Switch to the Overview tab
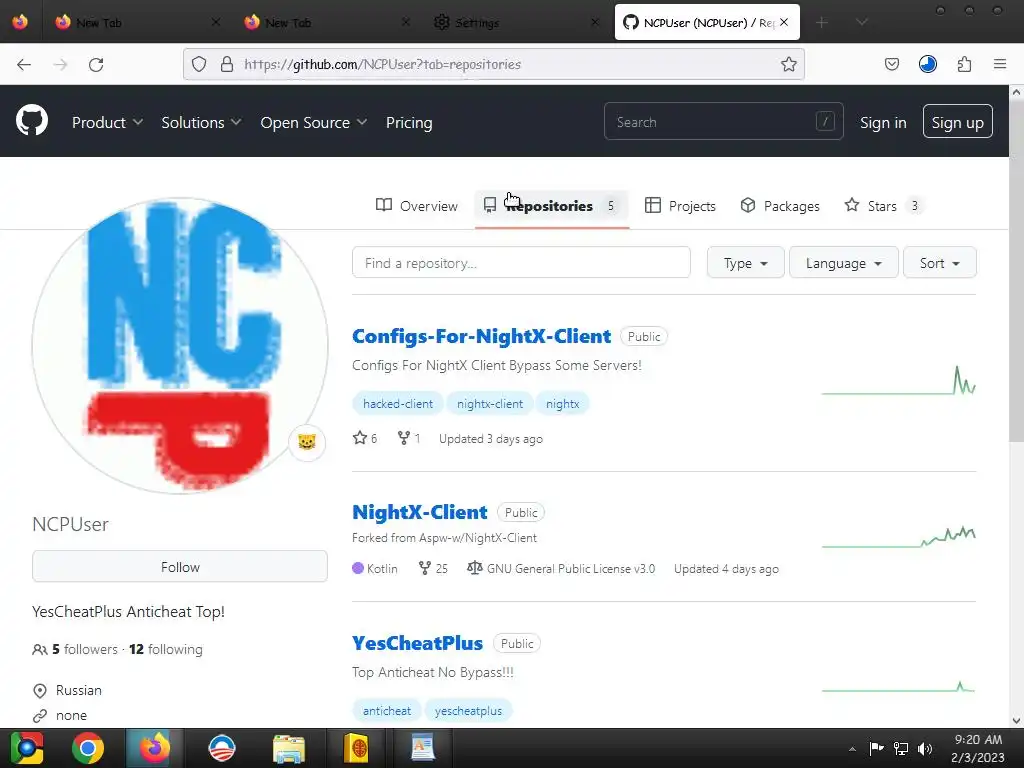Viewport: 1024px width, 768px height. point(417,206)
